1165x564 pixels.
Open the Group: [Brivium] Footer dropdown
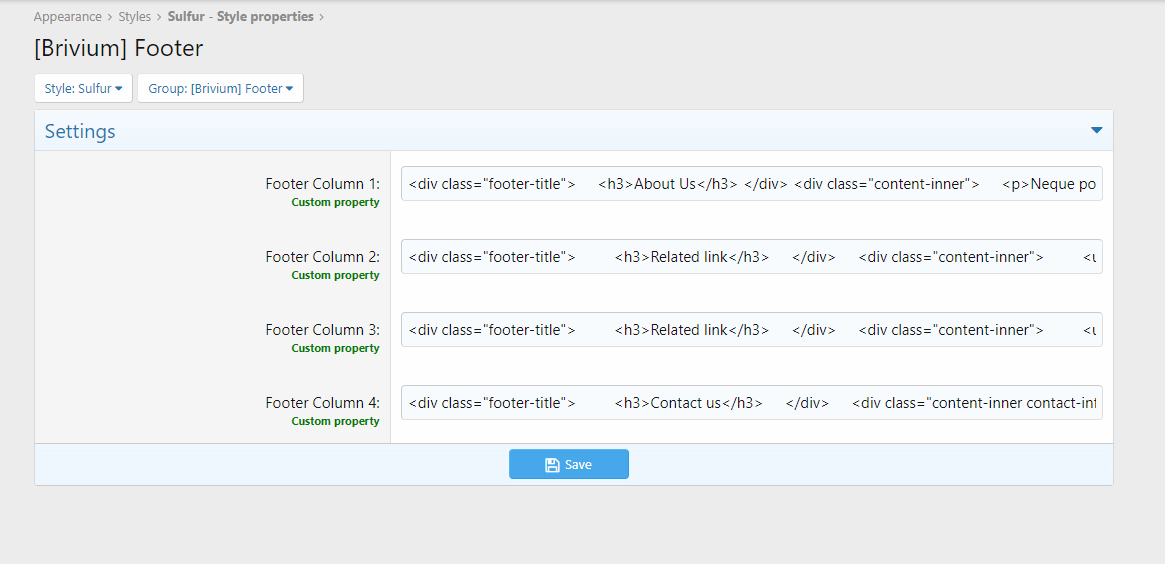[x=220, y=89]
